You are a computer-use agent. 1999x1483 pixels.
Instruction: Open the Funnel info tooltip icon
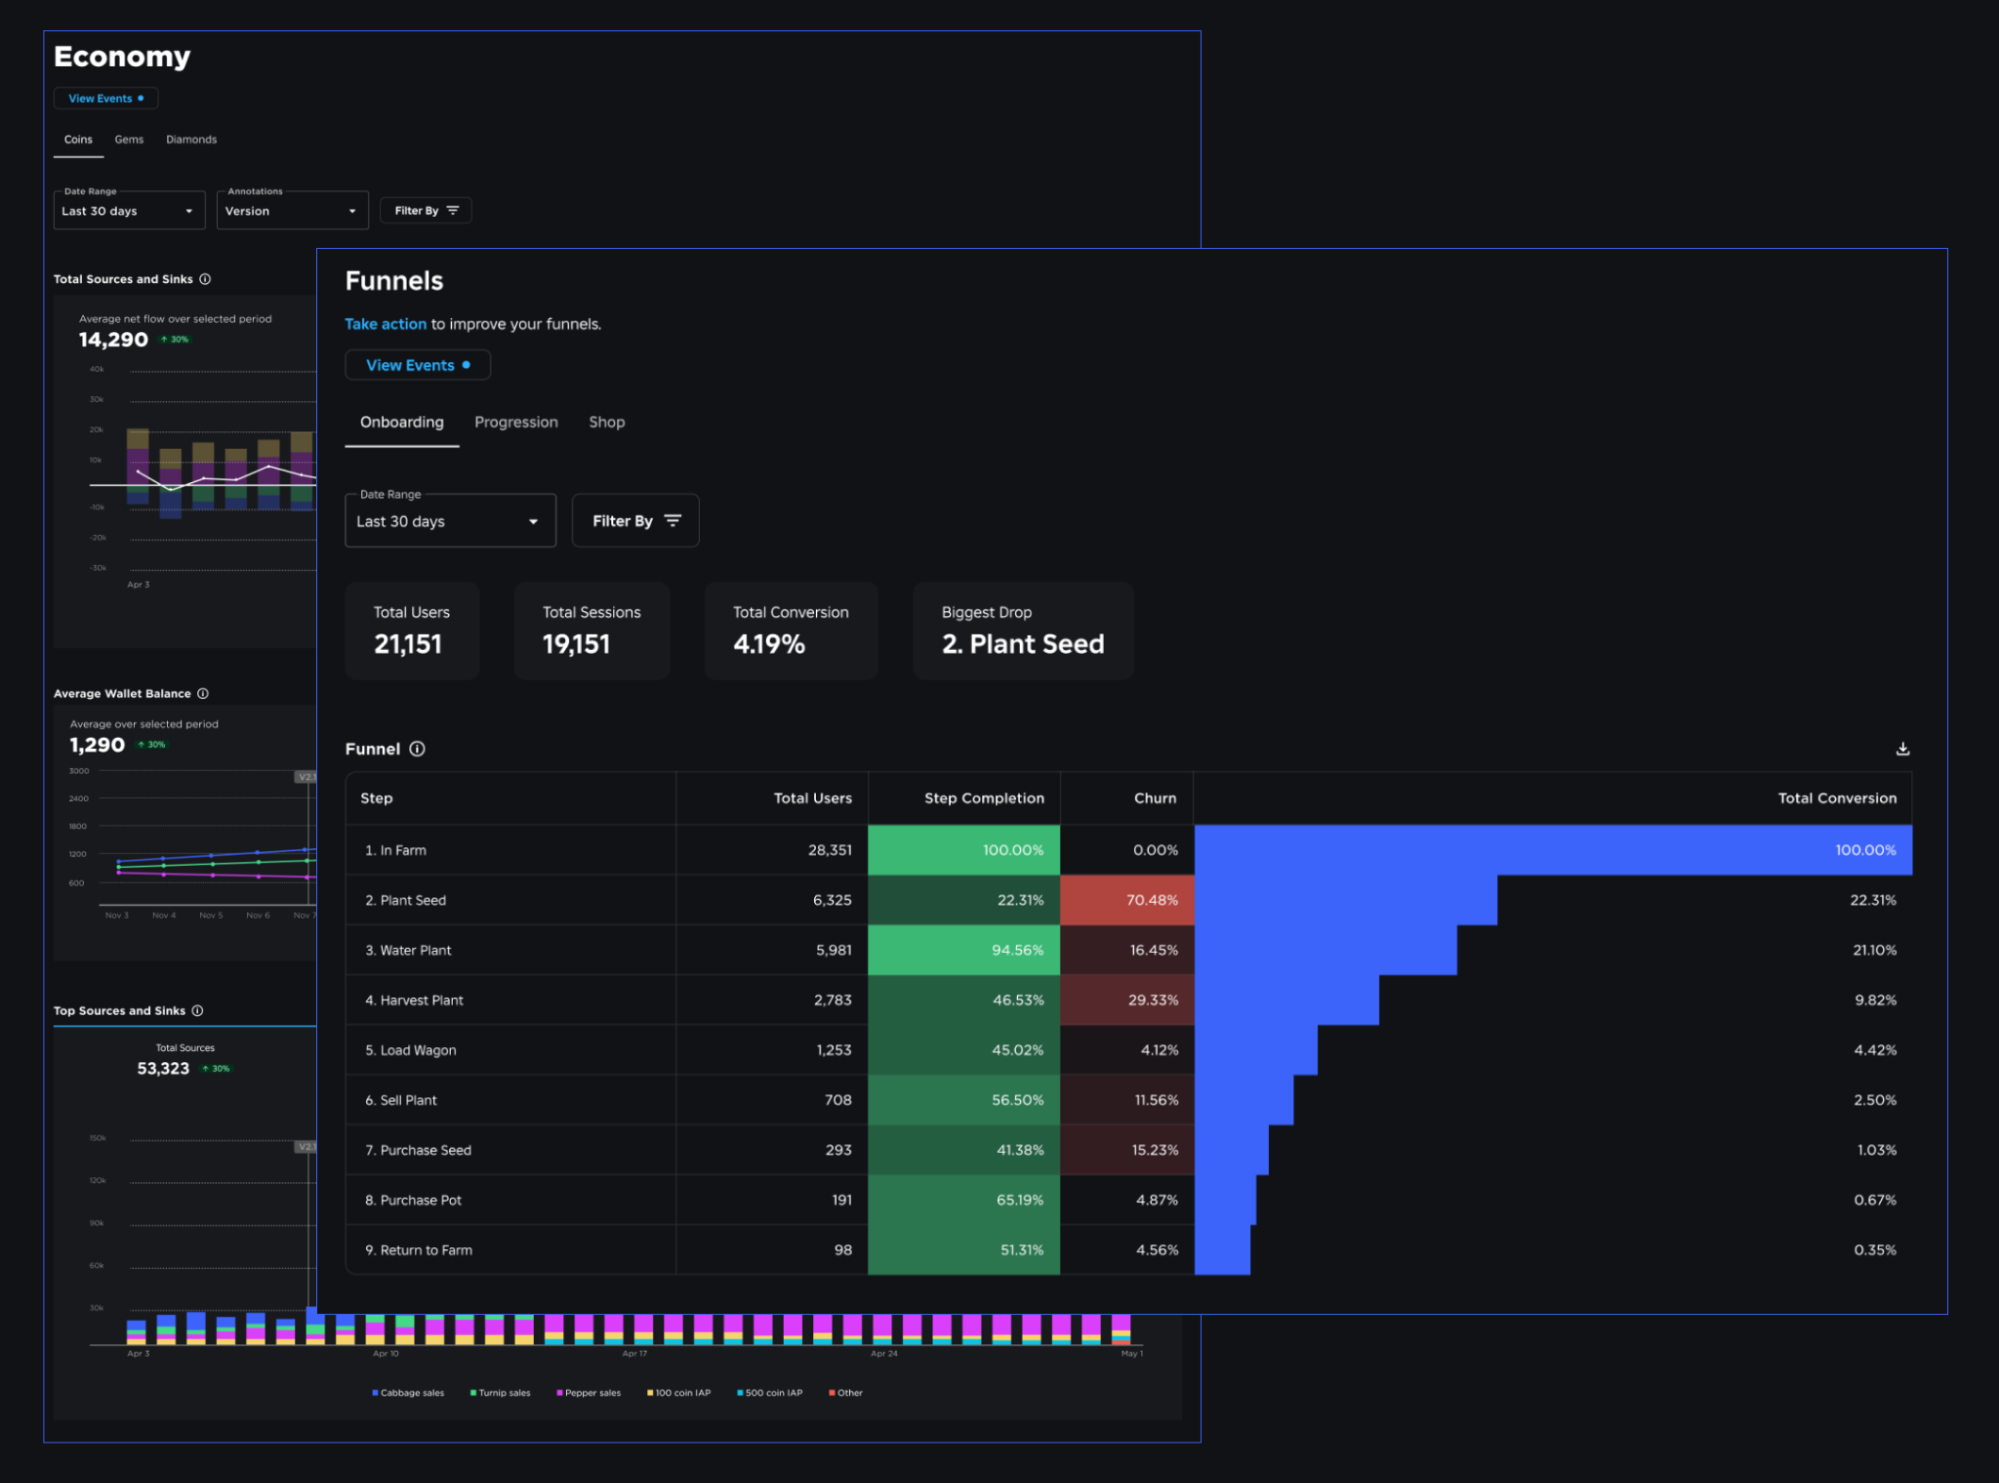click(417, 749)
